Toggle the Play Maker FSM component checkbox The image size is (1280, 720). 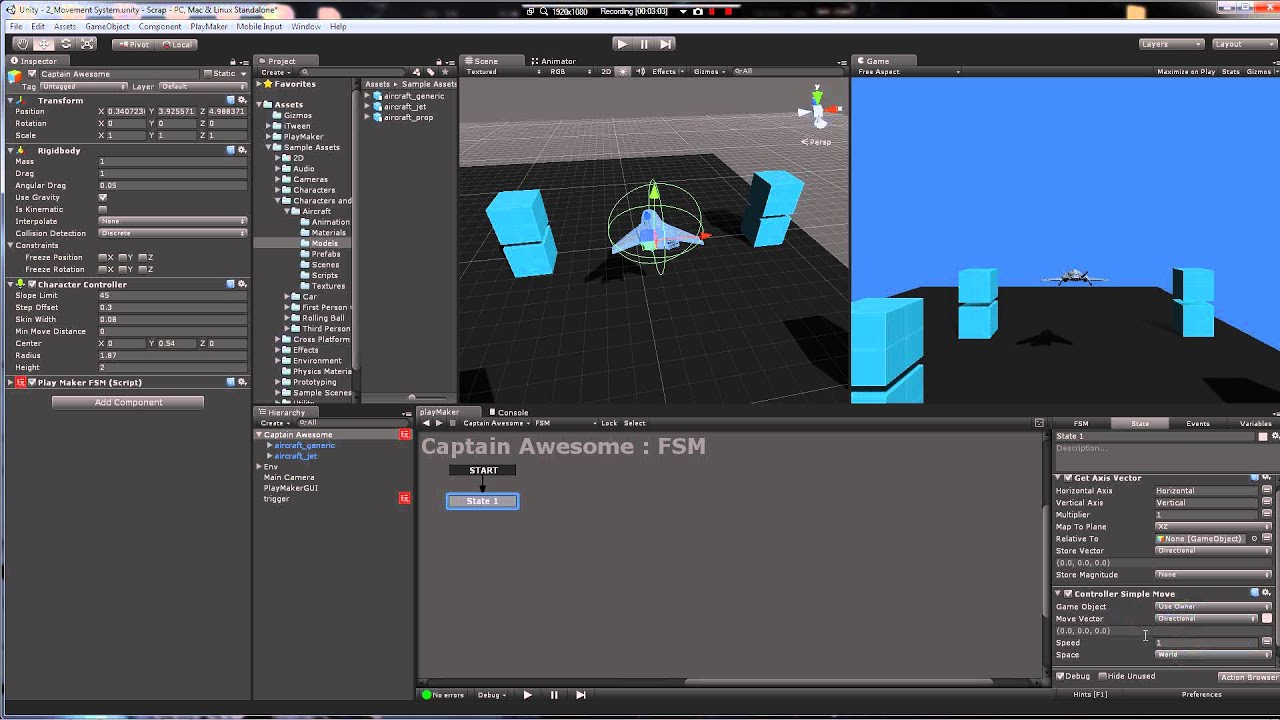pyautogui.click(x=32, y=382)
